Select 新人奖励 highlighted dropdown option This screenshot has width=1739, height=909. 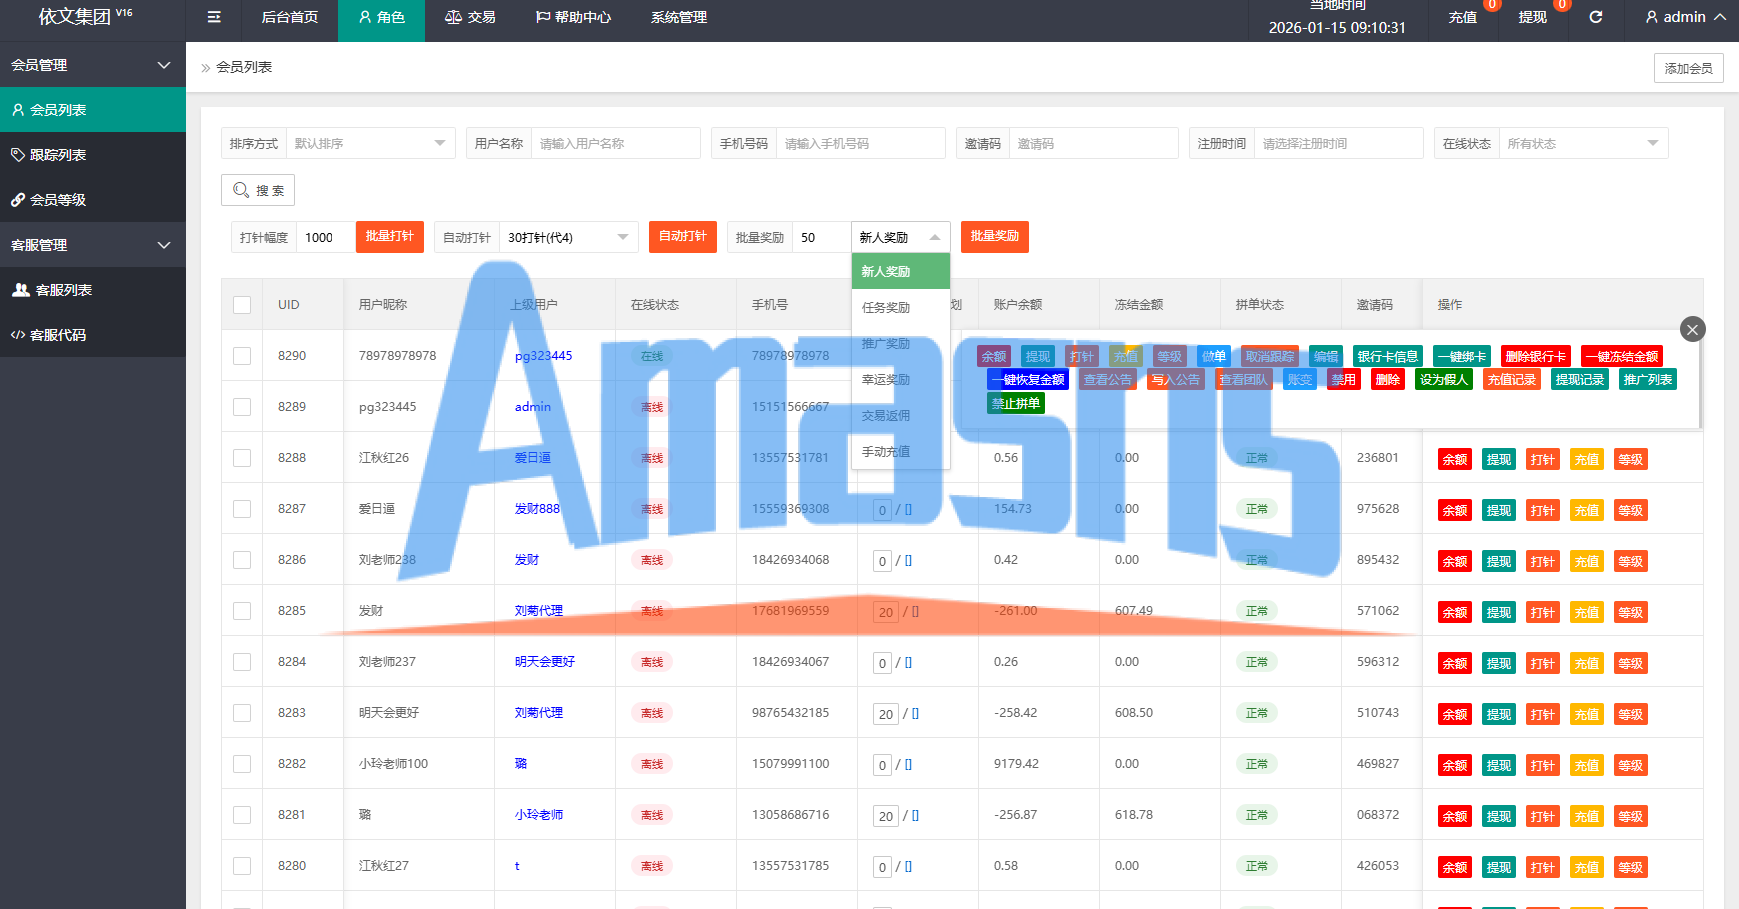900,272
